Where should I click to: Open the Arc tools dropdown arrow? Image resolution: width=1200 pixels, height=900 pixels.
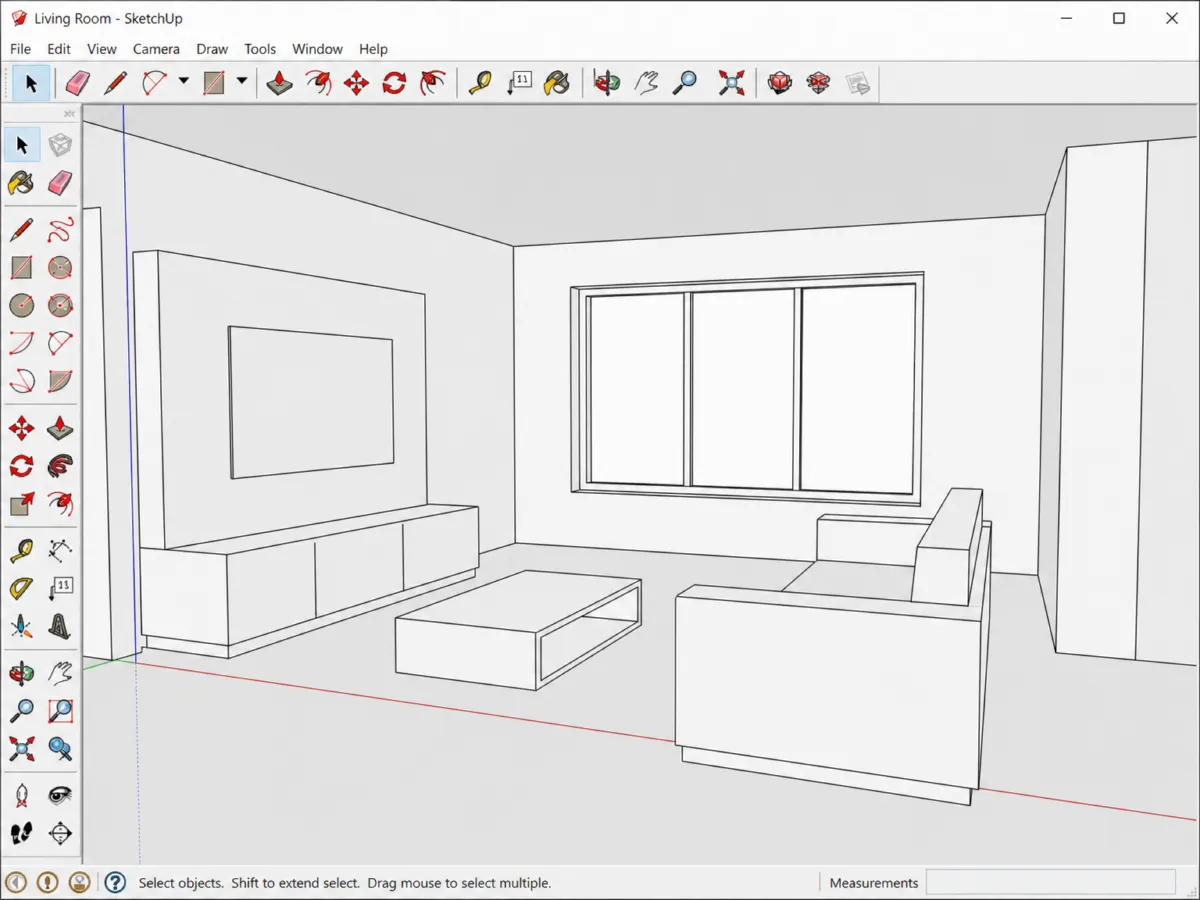183,82
